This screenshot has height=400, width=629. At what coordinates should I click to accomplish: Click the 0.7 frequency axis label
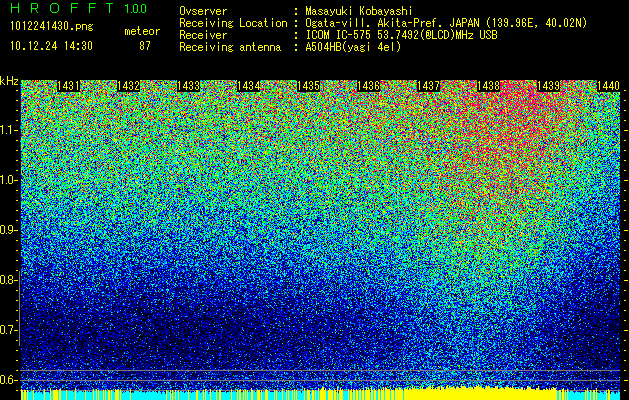click(9, 330)
